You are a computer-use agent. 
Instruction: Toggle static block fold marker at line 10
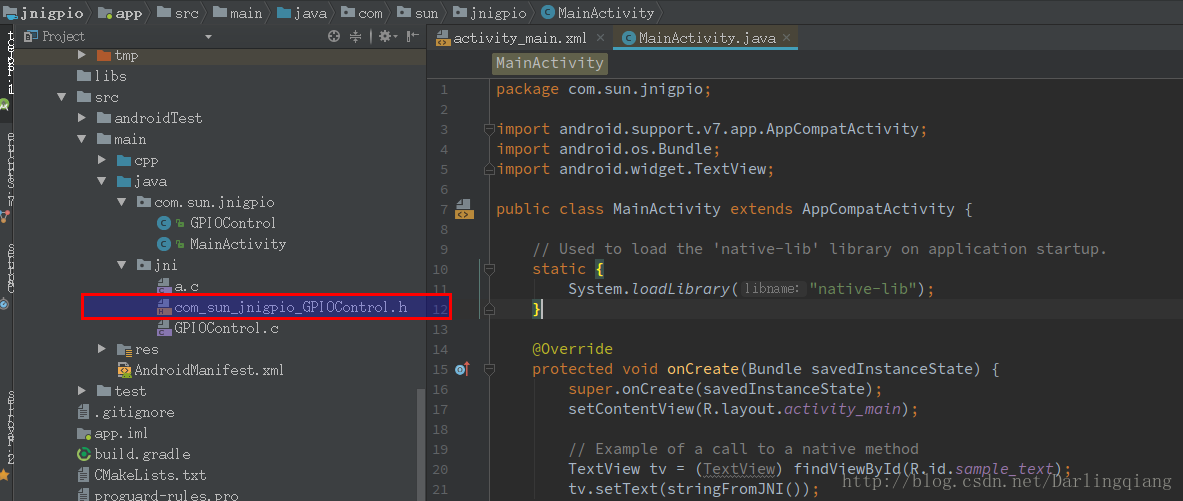tap(489, 269)
